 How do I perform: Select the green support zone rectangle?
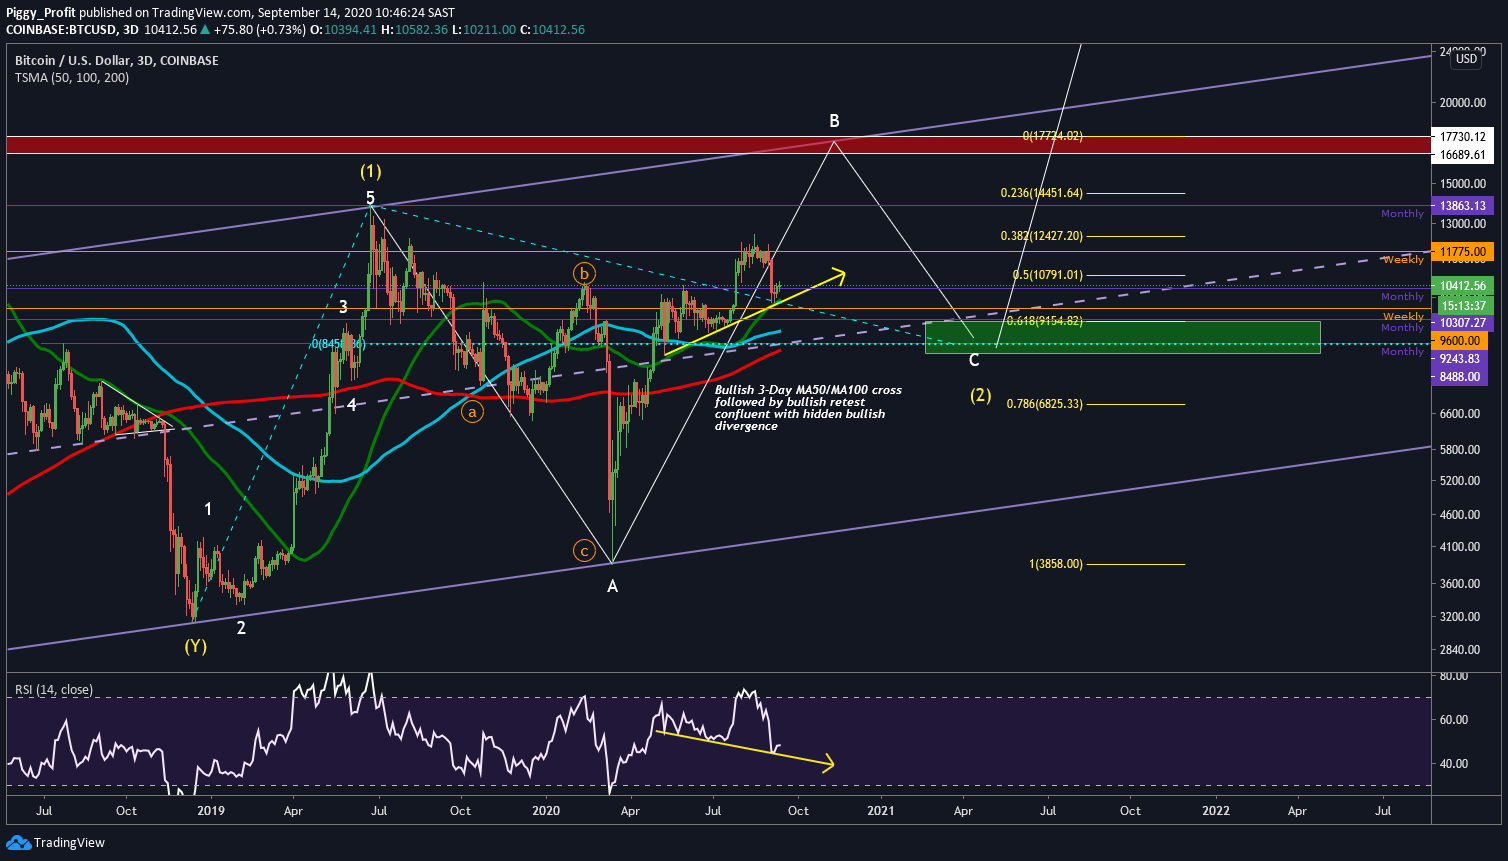[1123, 337]
